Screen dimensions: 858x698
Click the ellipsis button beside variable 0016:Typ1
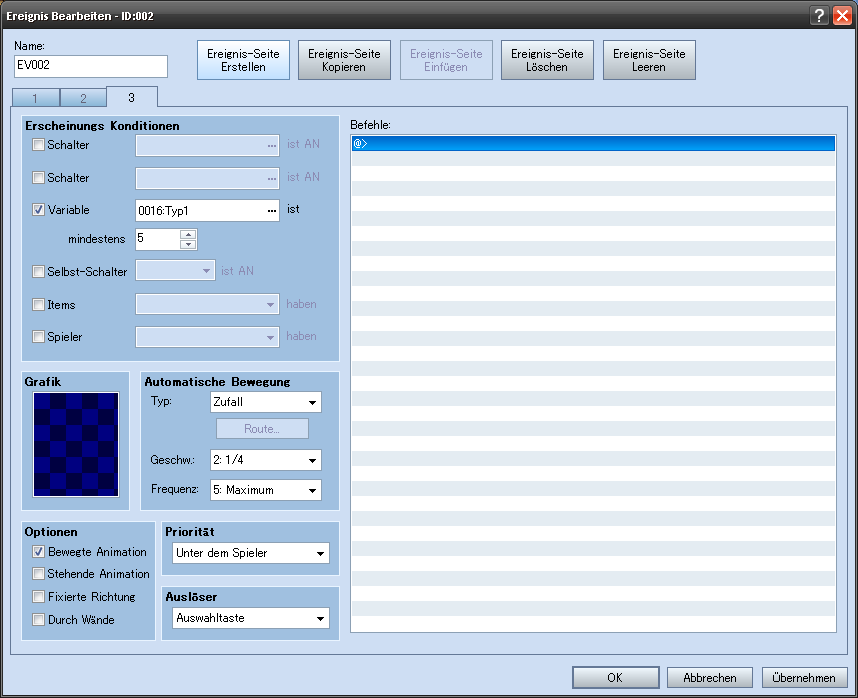pos(270,210)
